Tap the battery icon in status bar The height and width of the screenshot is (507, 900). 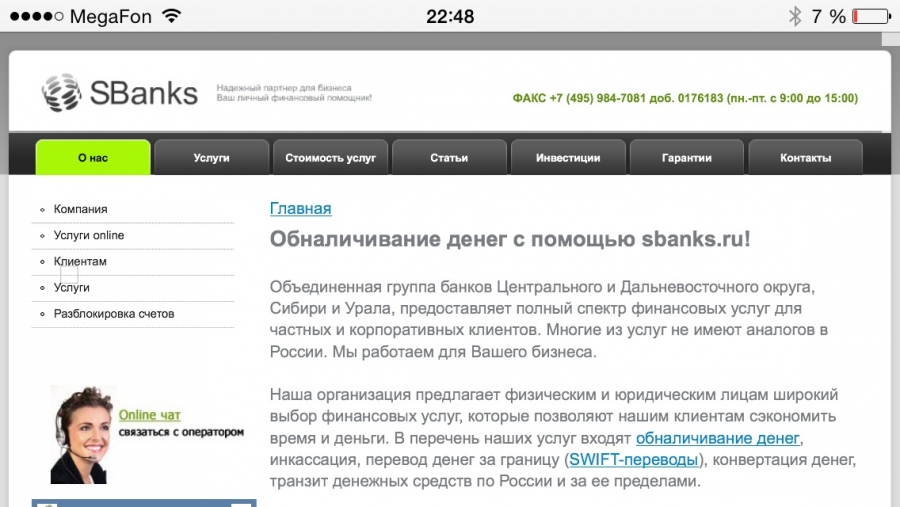[x=871, y=16]
